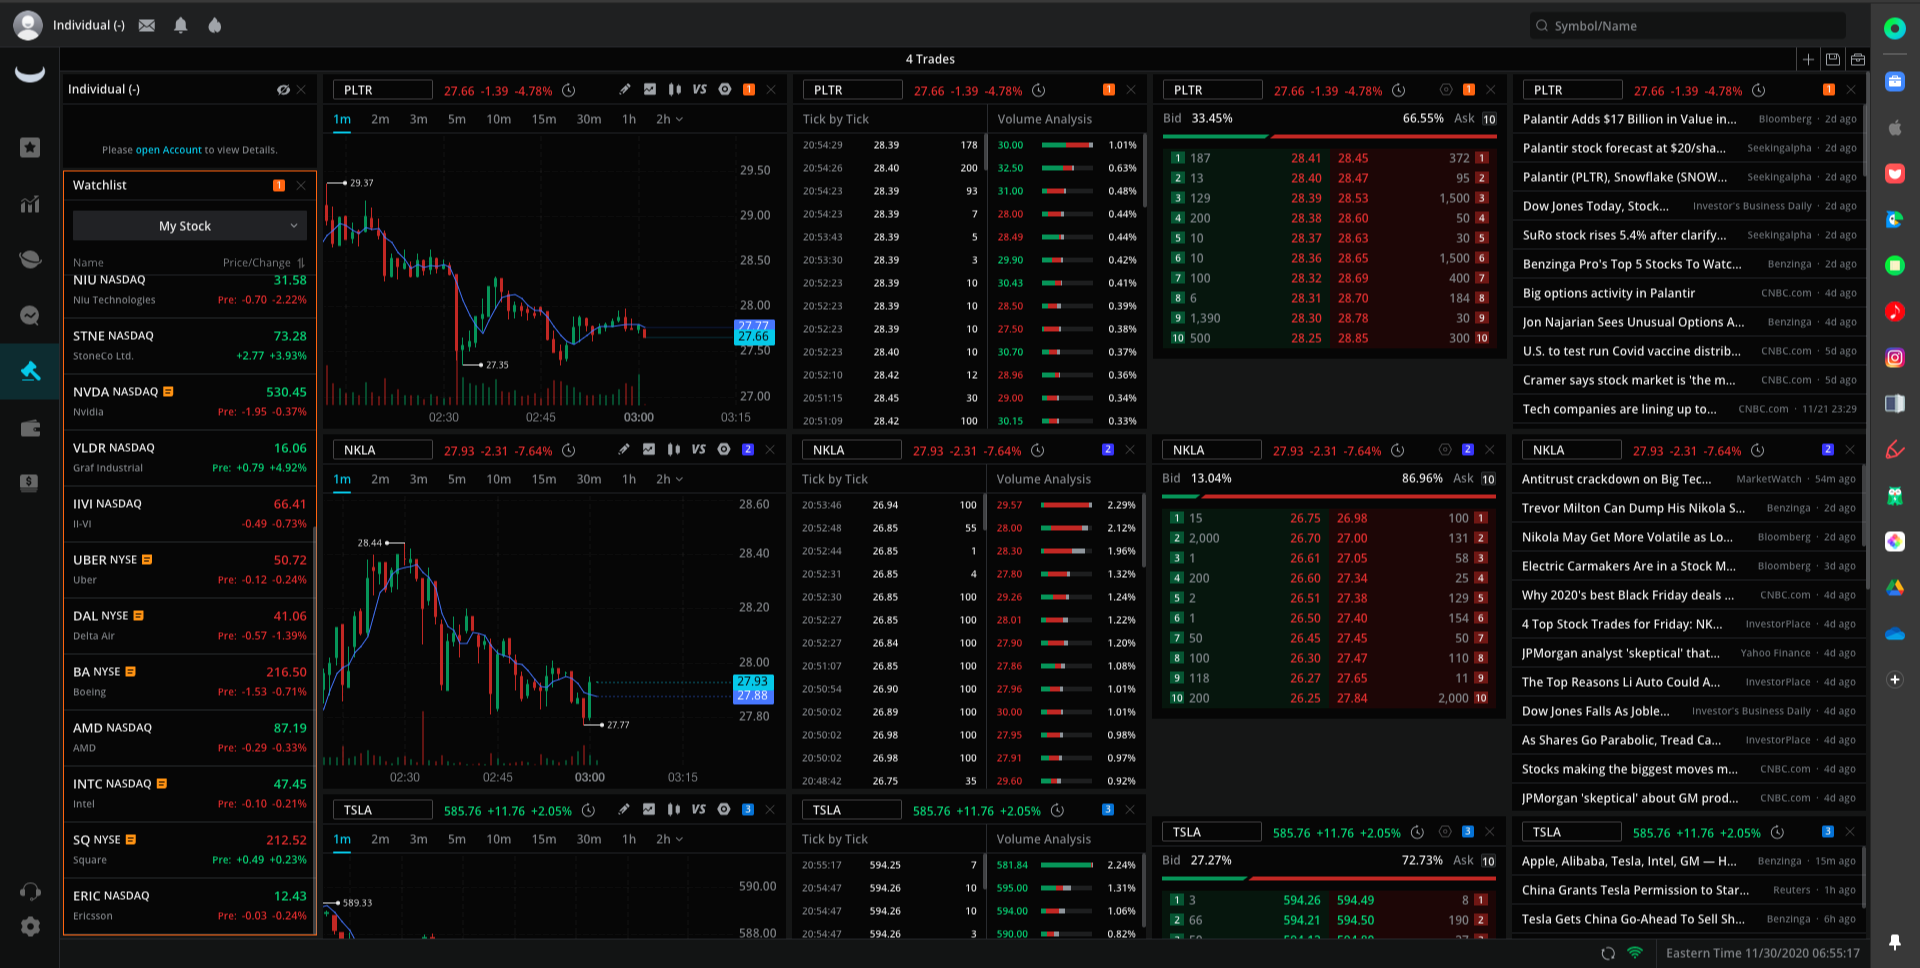
Task: Select the trade gavel sidebar icon
Action: (x=30, y=372)
